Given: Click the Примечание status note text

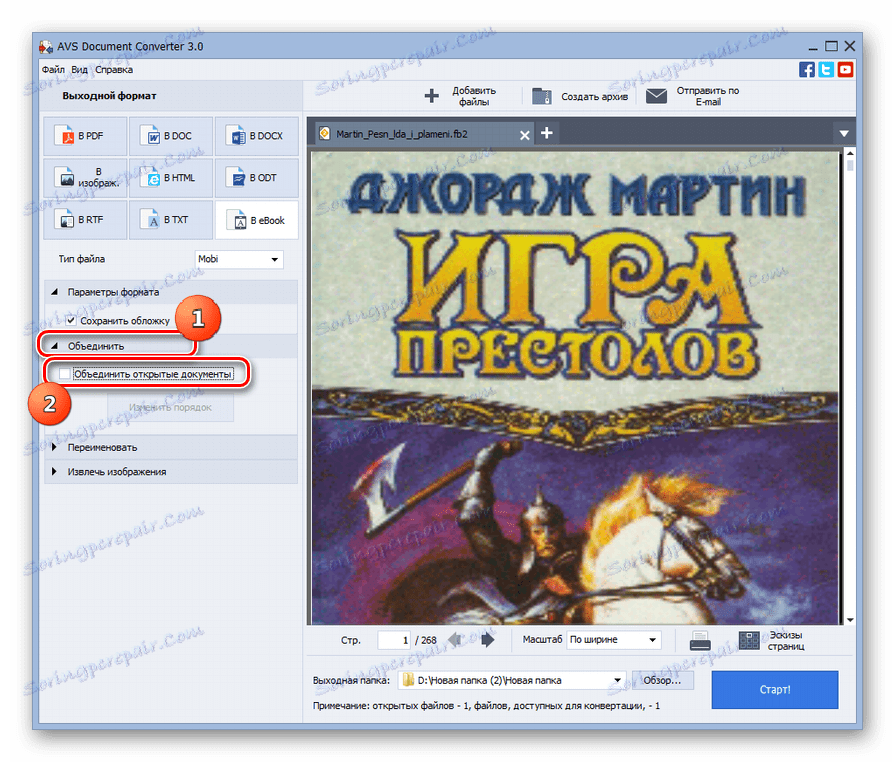Looking at the screenshot, I should coord(486,706).
